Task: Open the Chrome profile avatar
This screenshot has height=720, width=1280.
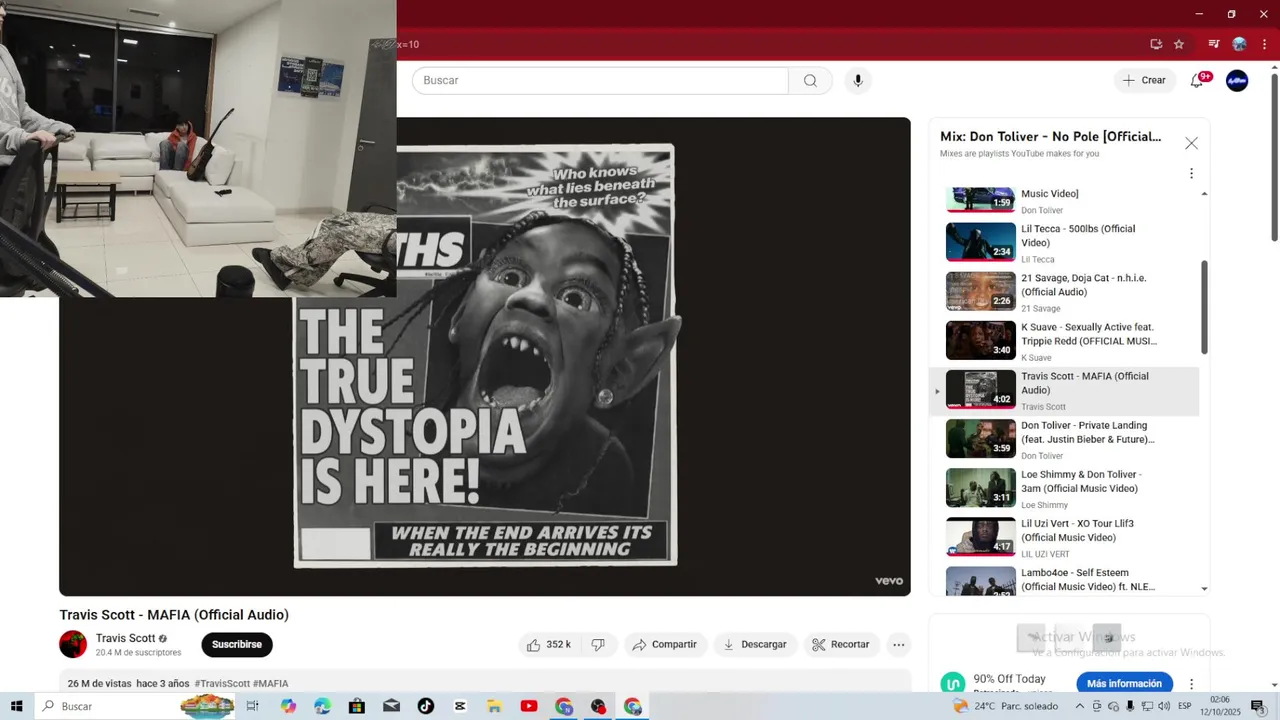Action: click(1239, 44)
